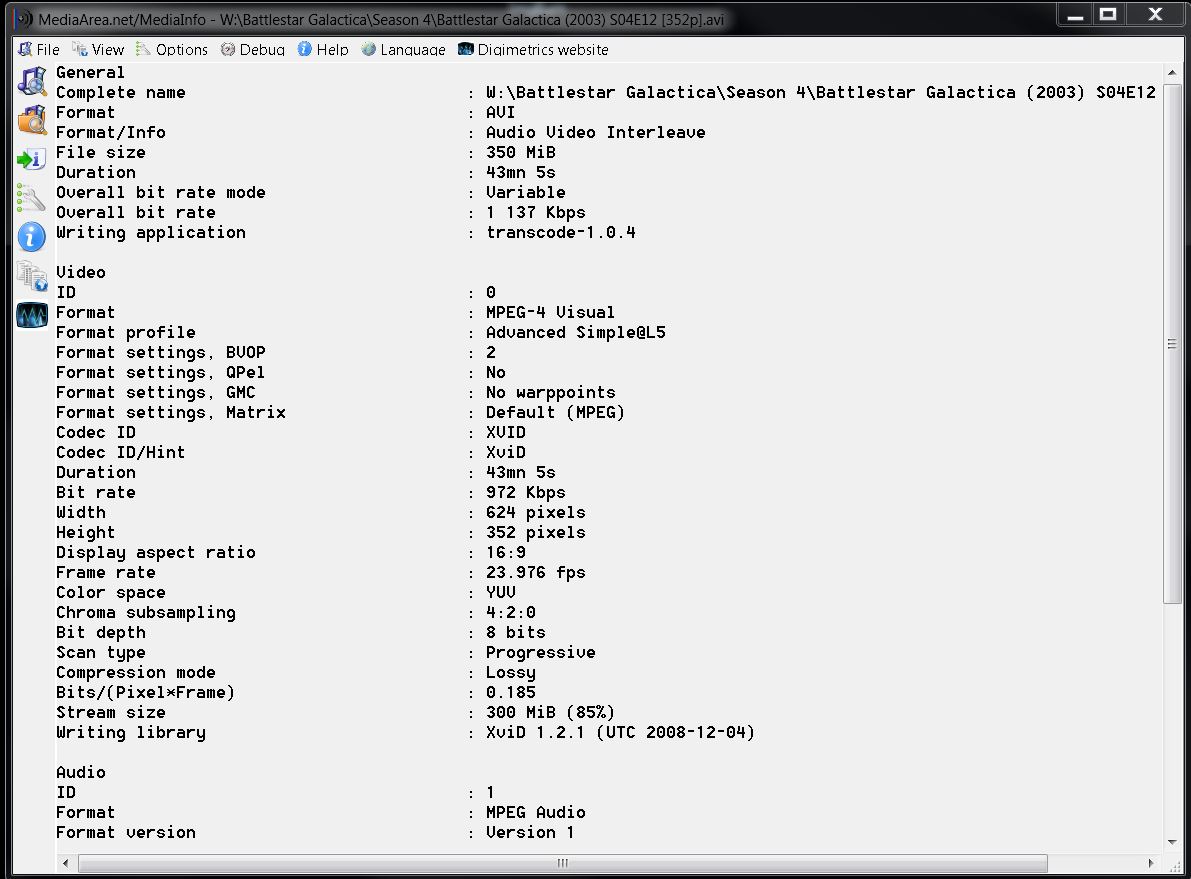Image resolution: width=1191 pixels, height=879 pixels.
Task: Click the 'XviD 1.2.1 (UTC 2008-12-04)' value
Action: pyautogui.click(x=621, y=732)
